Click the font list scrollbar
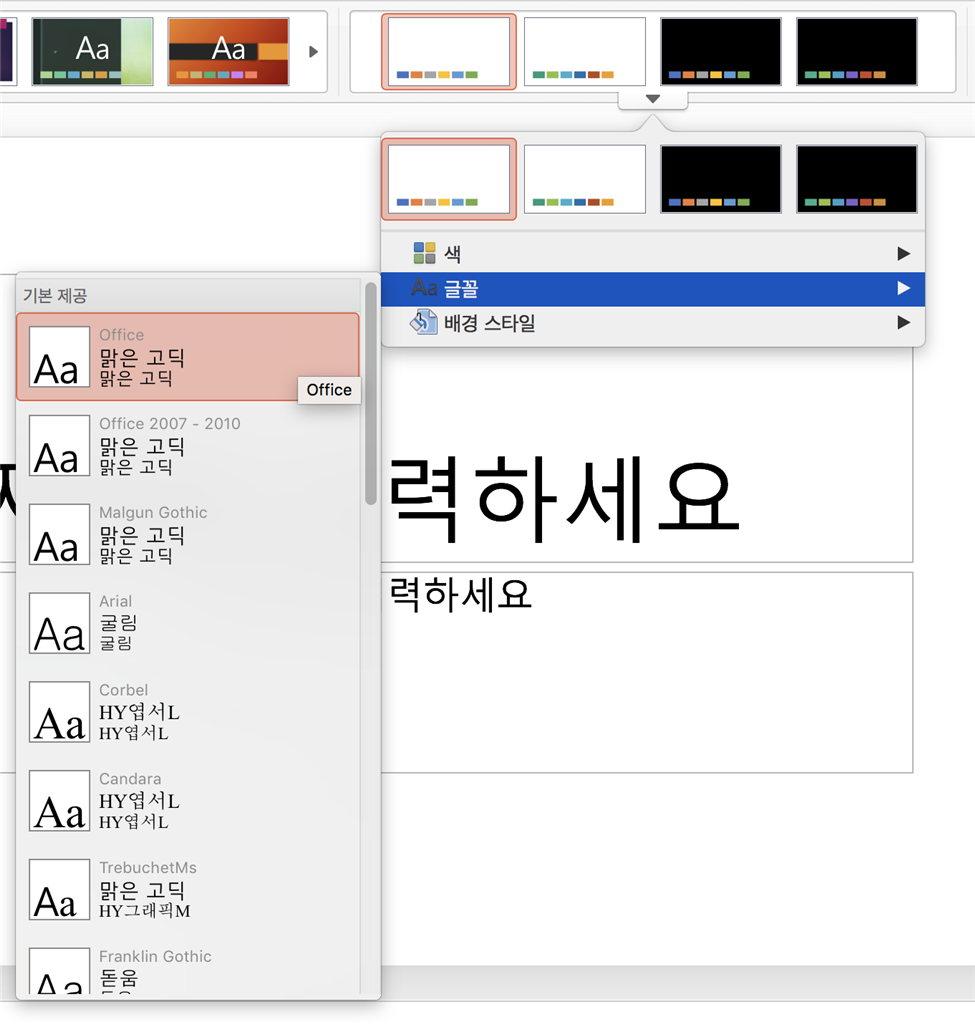Screen dimensions: 975x1024 (371, 393)
